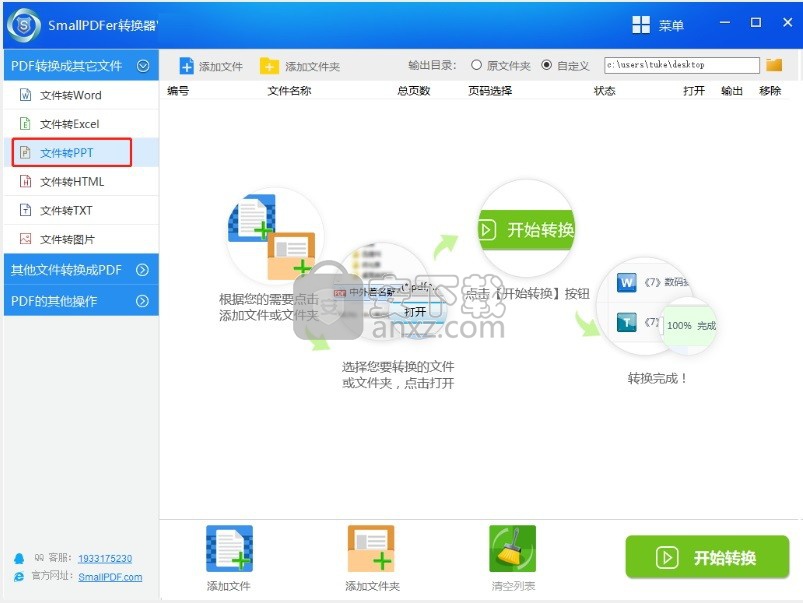Image resolution: width=803 pixels, height=603 pixels.
Task: Click the TXT document icon in sidebar
Action: (x=25, y=210)
